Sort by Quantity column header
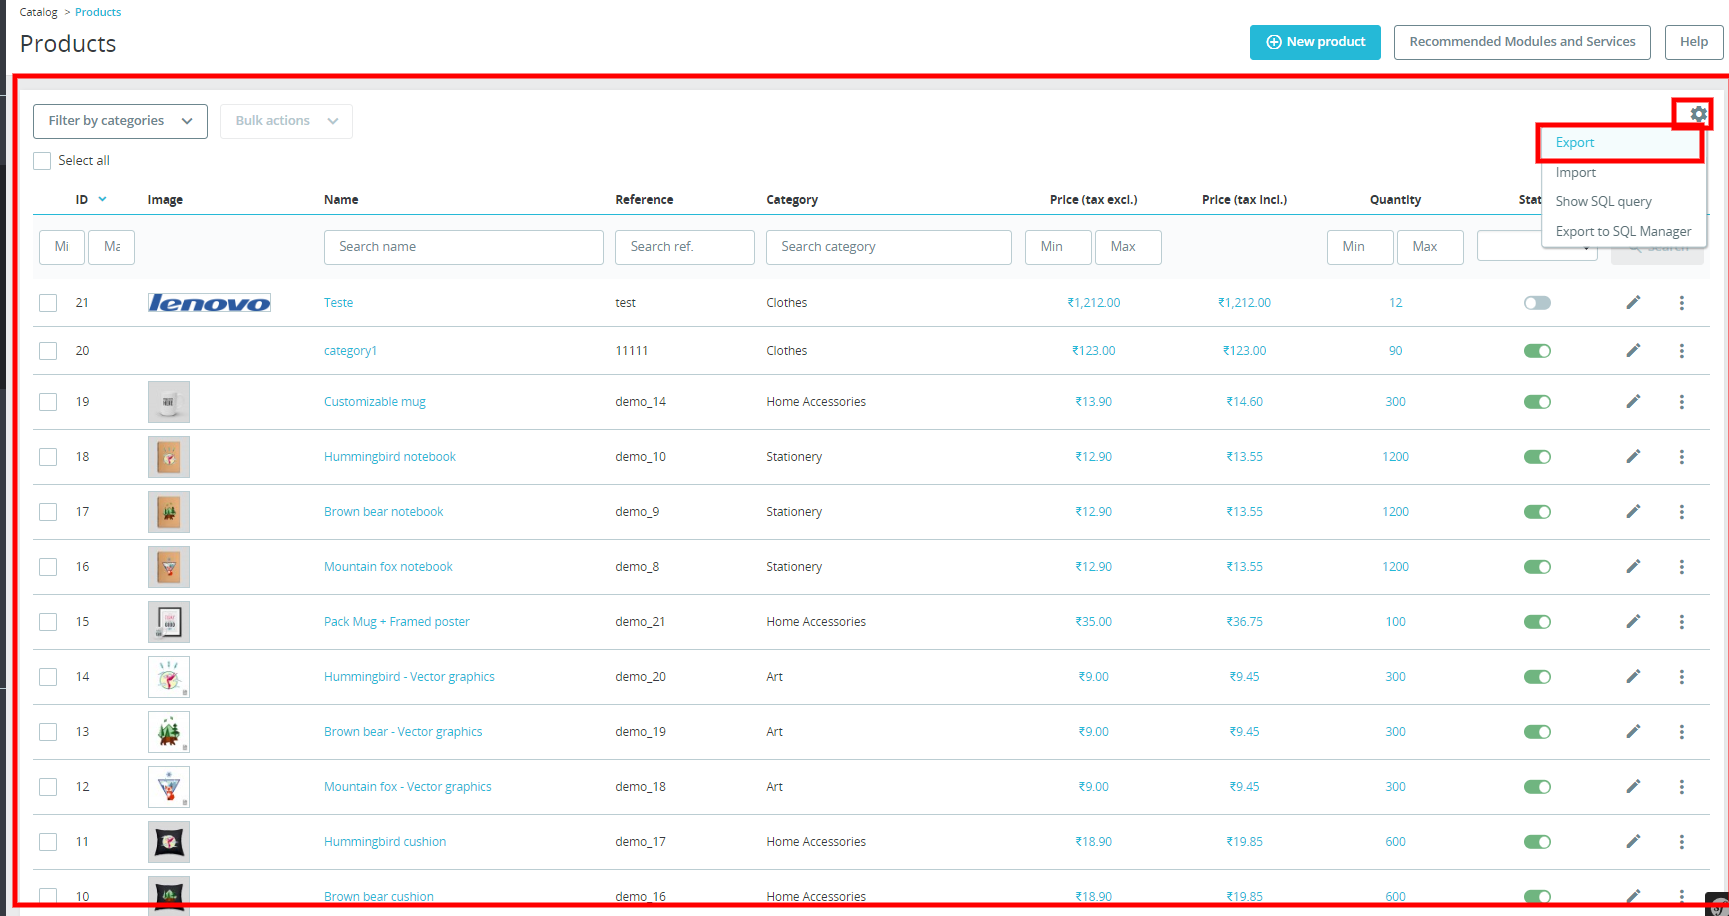This screenshot has width=1729, height=916. tap(1395, 200)
